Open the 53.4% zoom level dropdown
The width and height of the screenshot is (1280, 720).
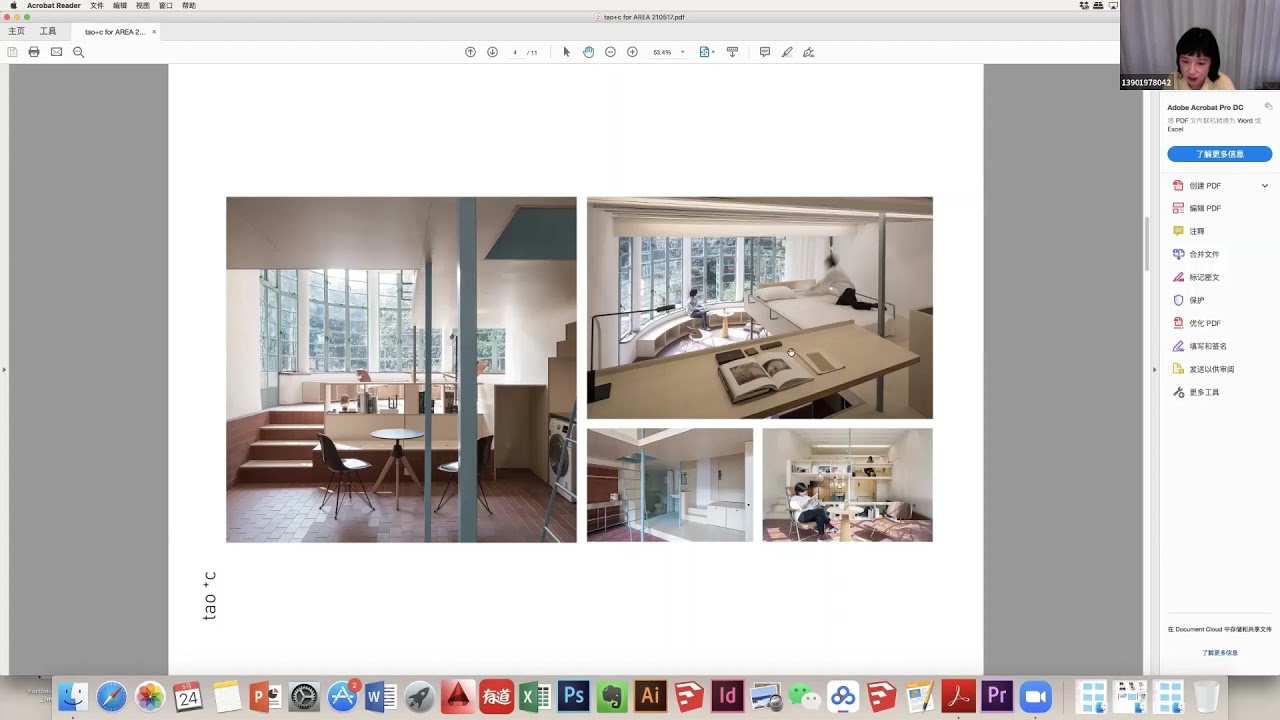pyautogui.click(x=668, y=52)
